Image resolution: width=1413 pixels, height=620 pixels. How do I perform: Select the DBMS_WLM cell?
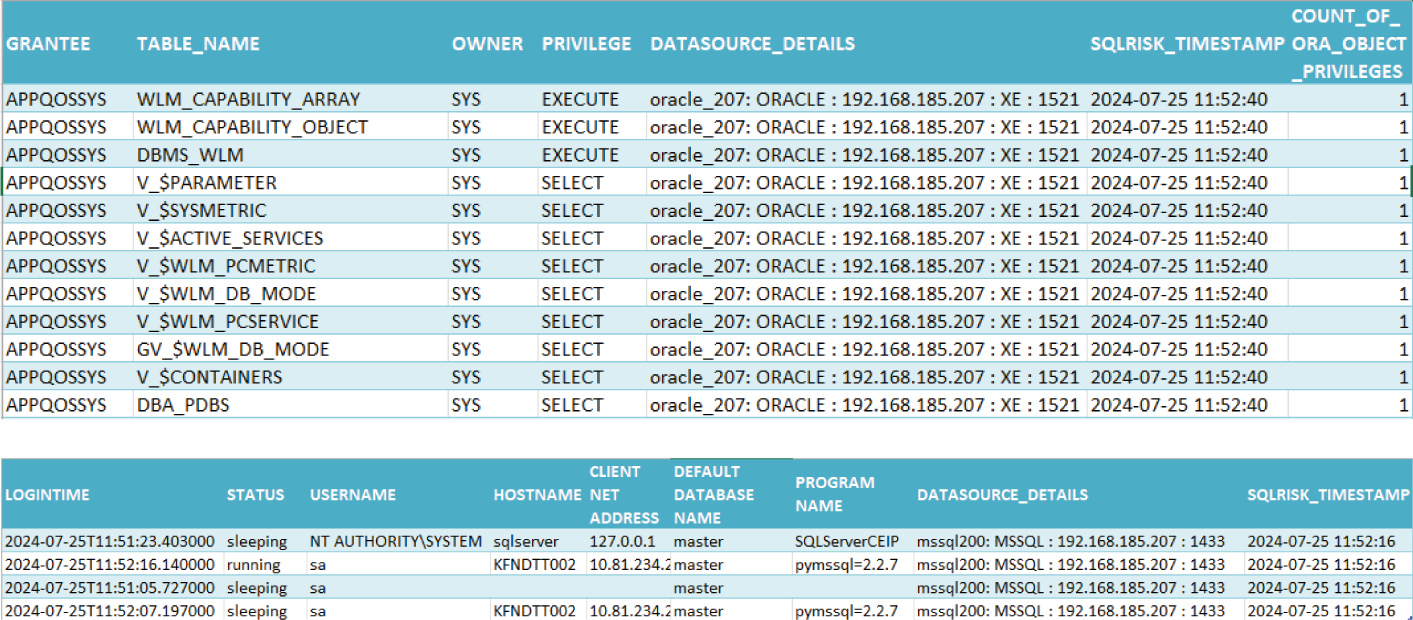coord(190,155)
